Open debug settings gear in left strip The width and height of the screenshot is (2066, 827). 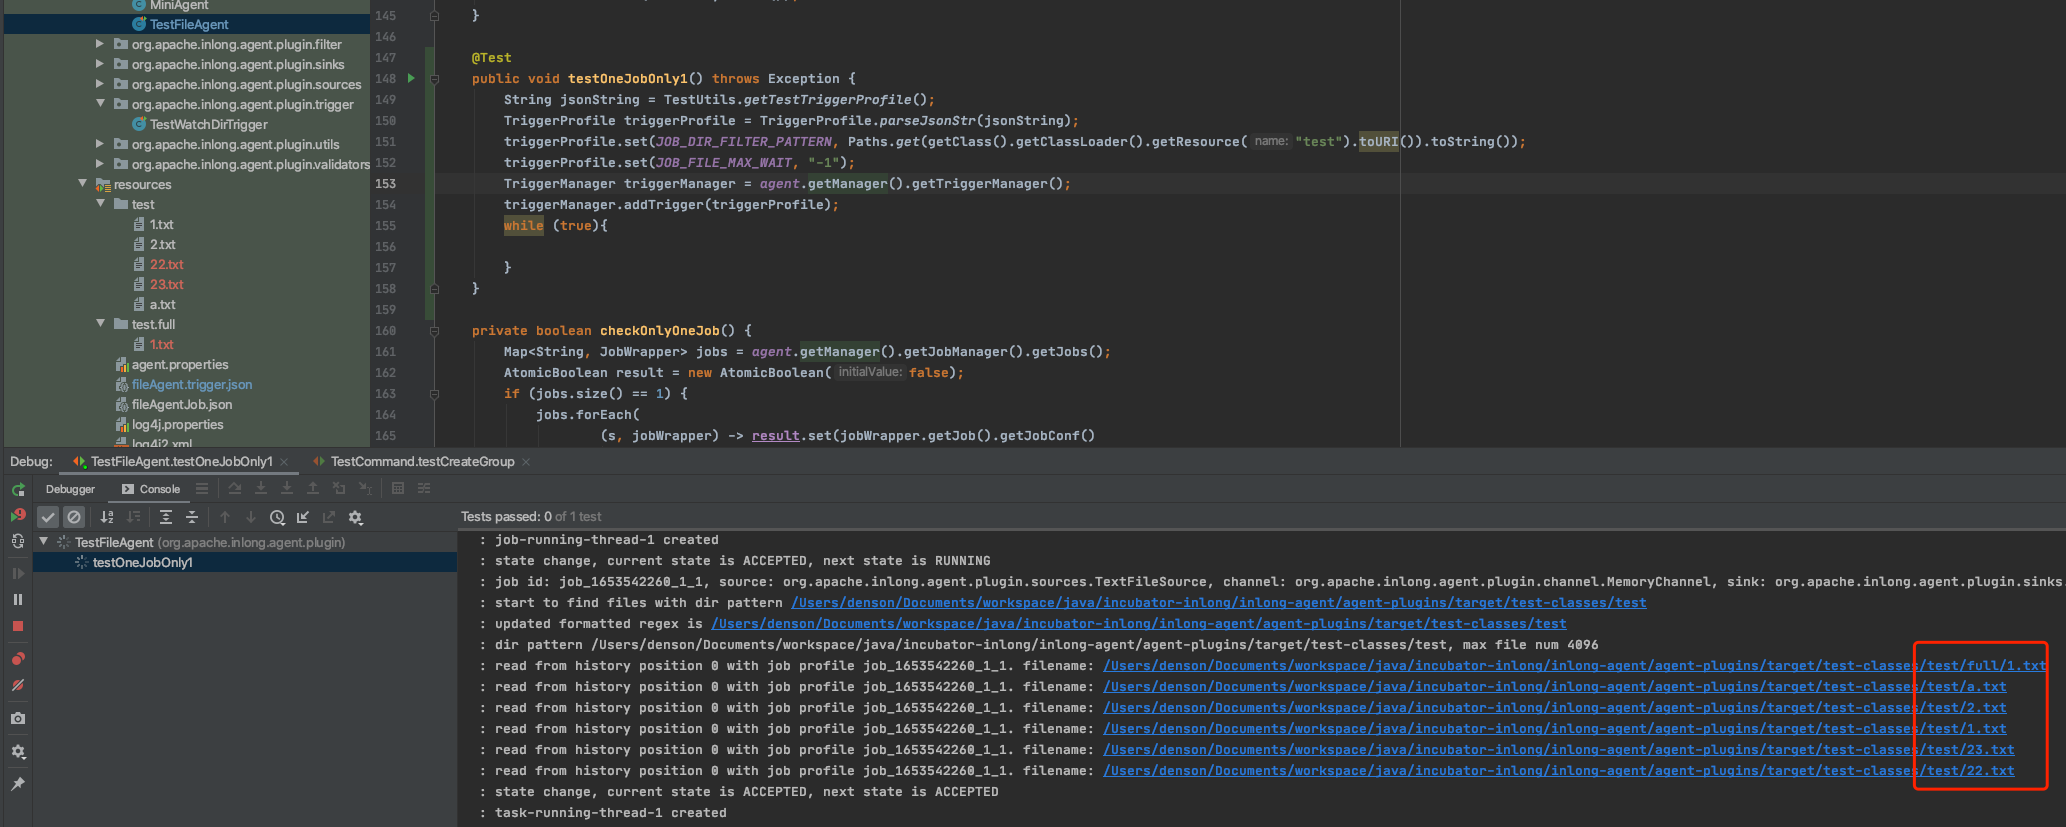(x=18, y=751)
